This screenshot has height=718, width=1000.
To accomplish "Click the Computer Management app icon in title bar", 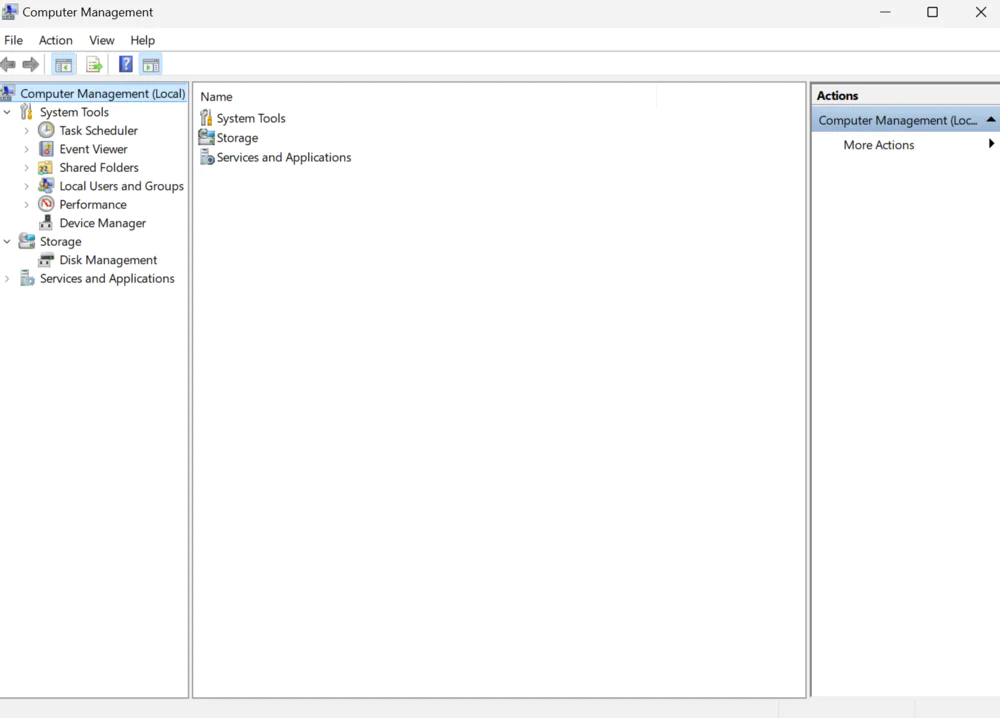I will (x=10, y=11).
